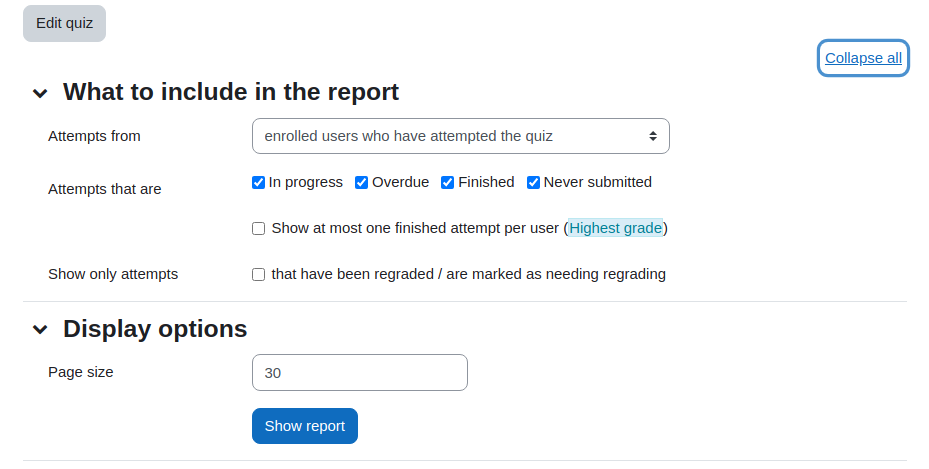This screenshot has height=469, width=929.
Task: Open the 'Attempts from' dropdown
Action: pos(460,136)
